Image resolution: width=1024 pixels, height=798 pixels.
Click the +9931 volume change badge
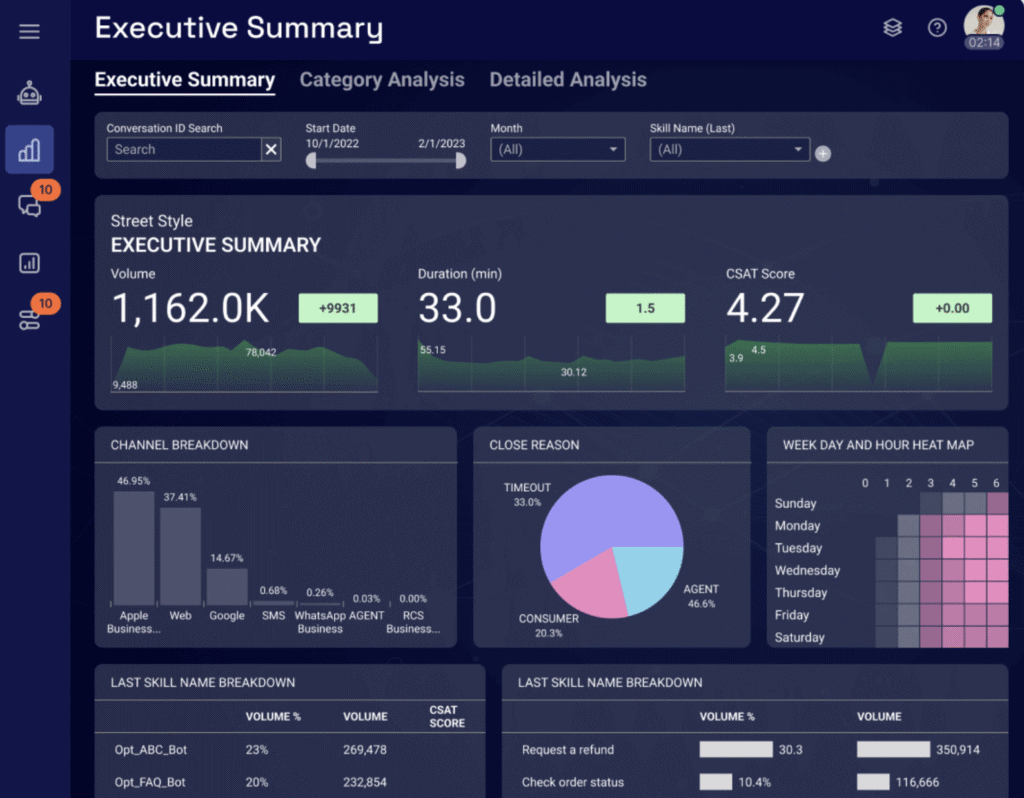(338, 308)
